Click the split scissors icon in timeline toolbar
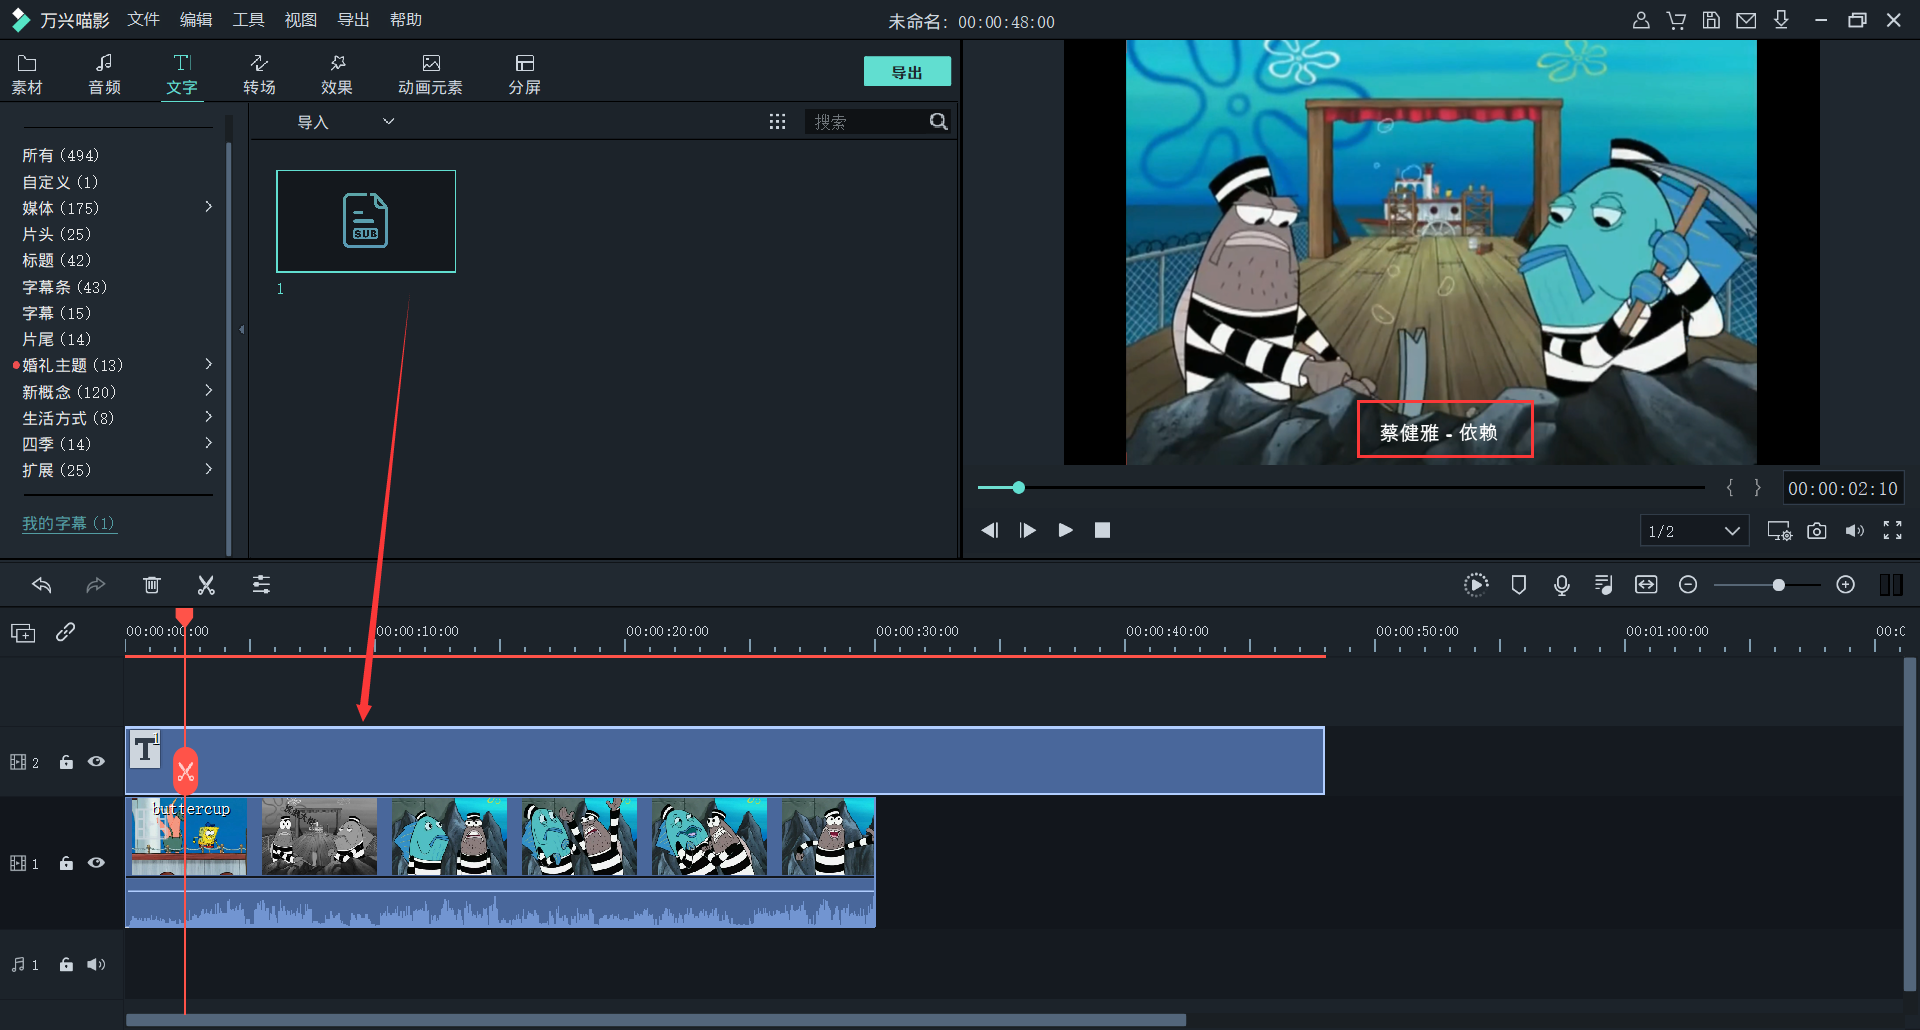This screenshot has height=1030, width=1920. click(206, 585)
